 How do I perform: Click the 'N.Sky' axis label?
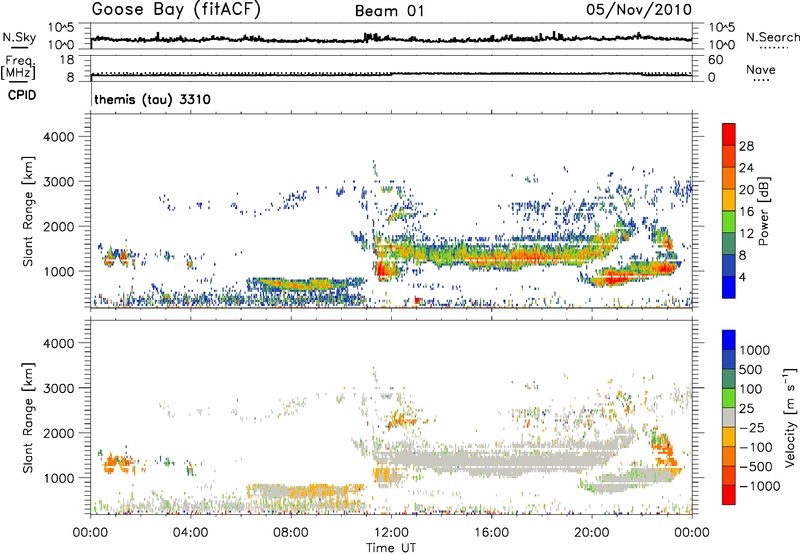(19, 37)
